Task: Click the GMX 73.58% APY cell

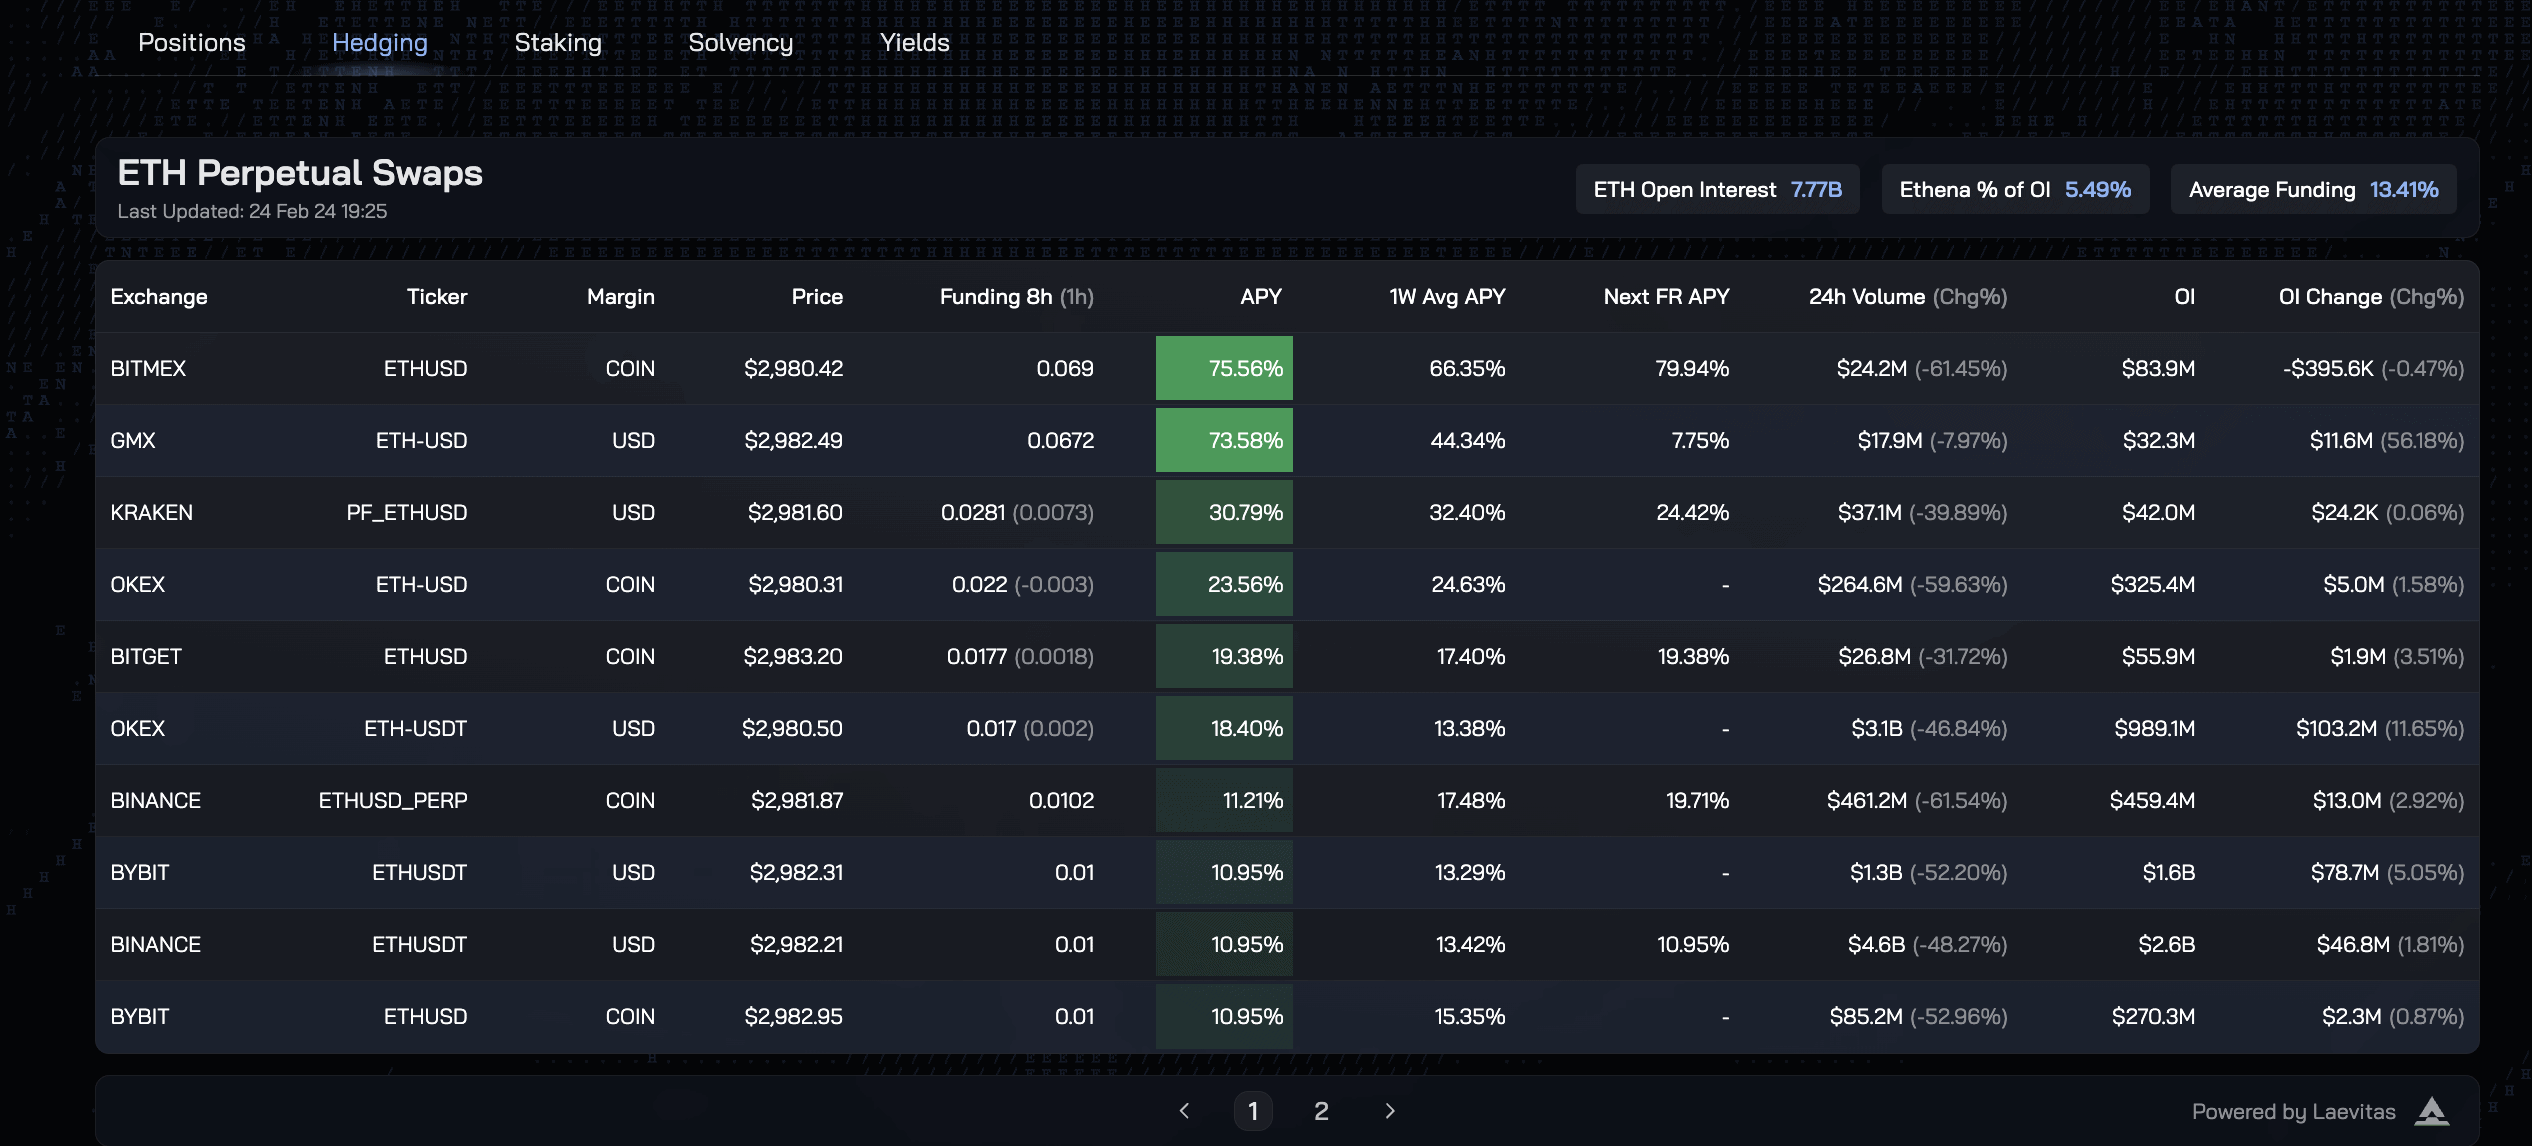Action: click(x=1224, y=440)
